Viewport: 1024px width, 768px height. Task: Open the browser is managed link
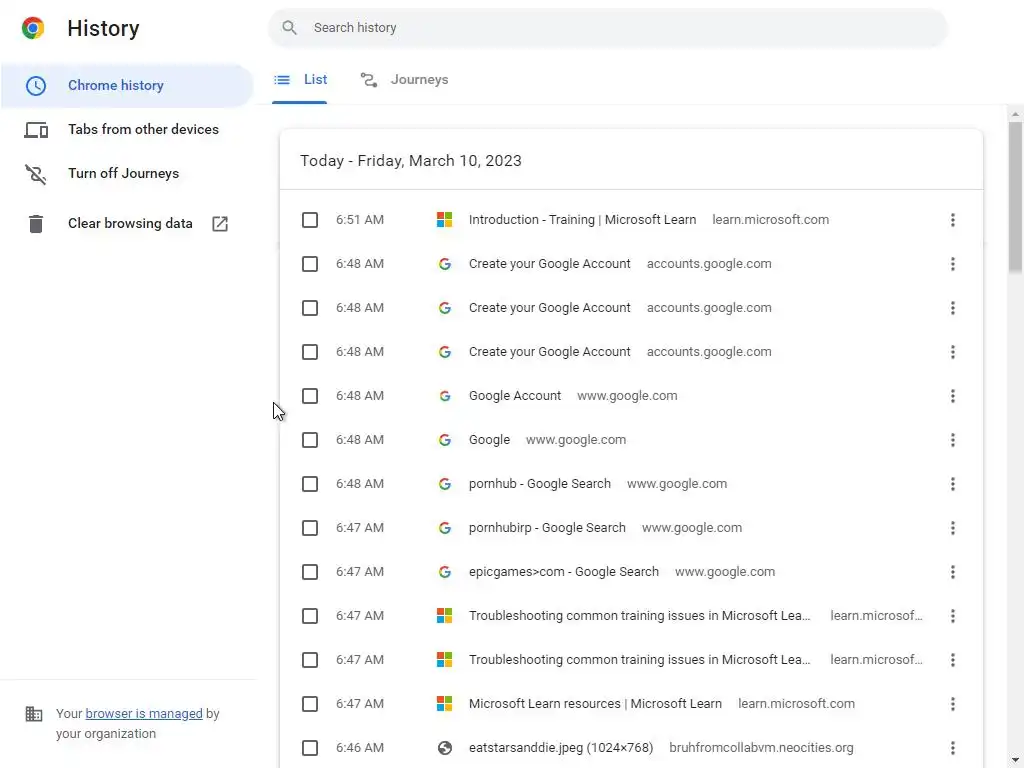pos(144,714)
